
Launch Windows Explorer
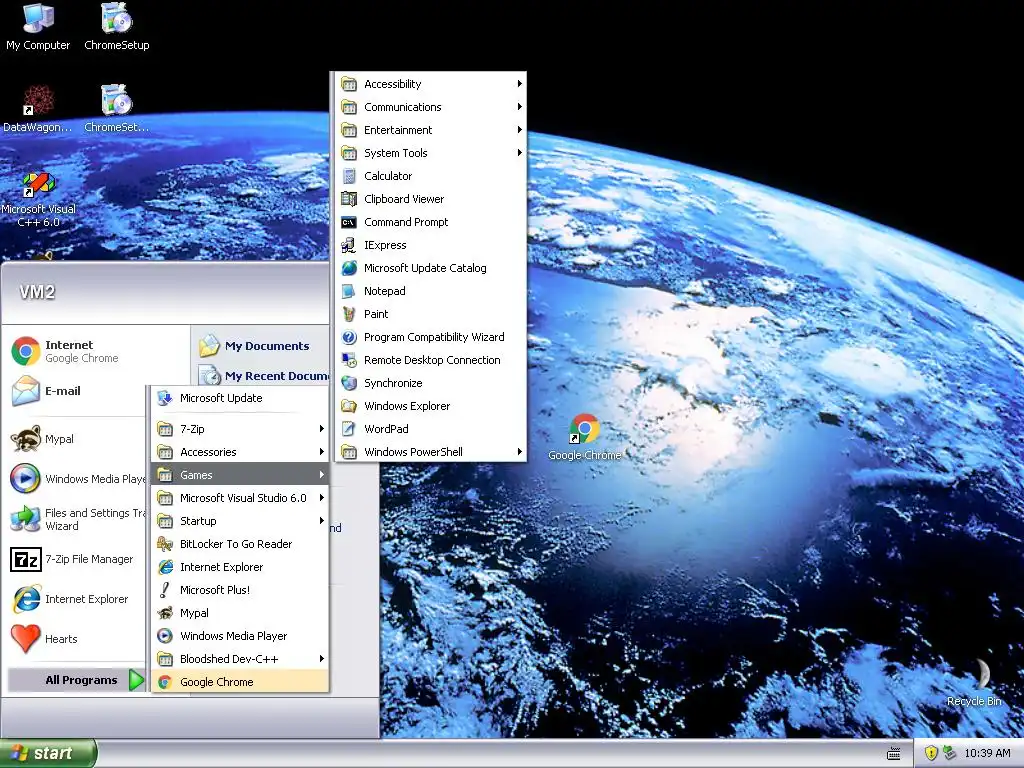pyautogui.click(x=431, y=406)
